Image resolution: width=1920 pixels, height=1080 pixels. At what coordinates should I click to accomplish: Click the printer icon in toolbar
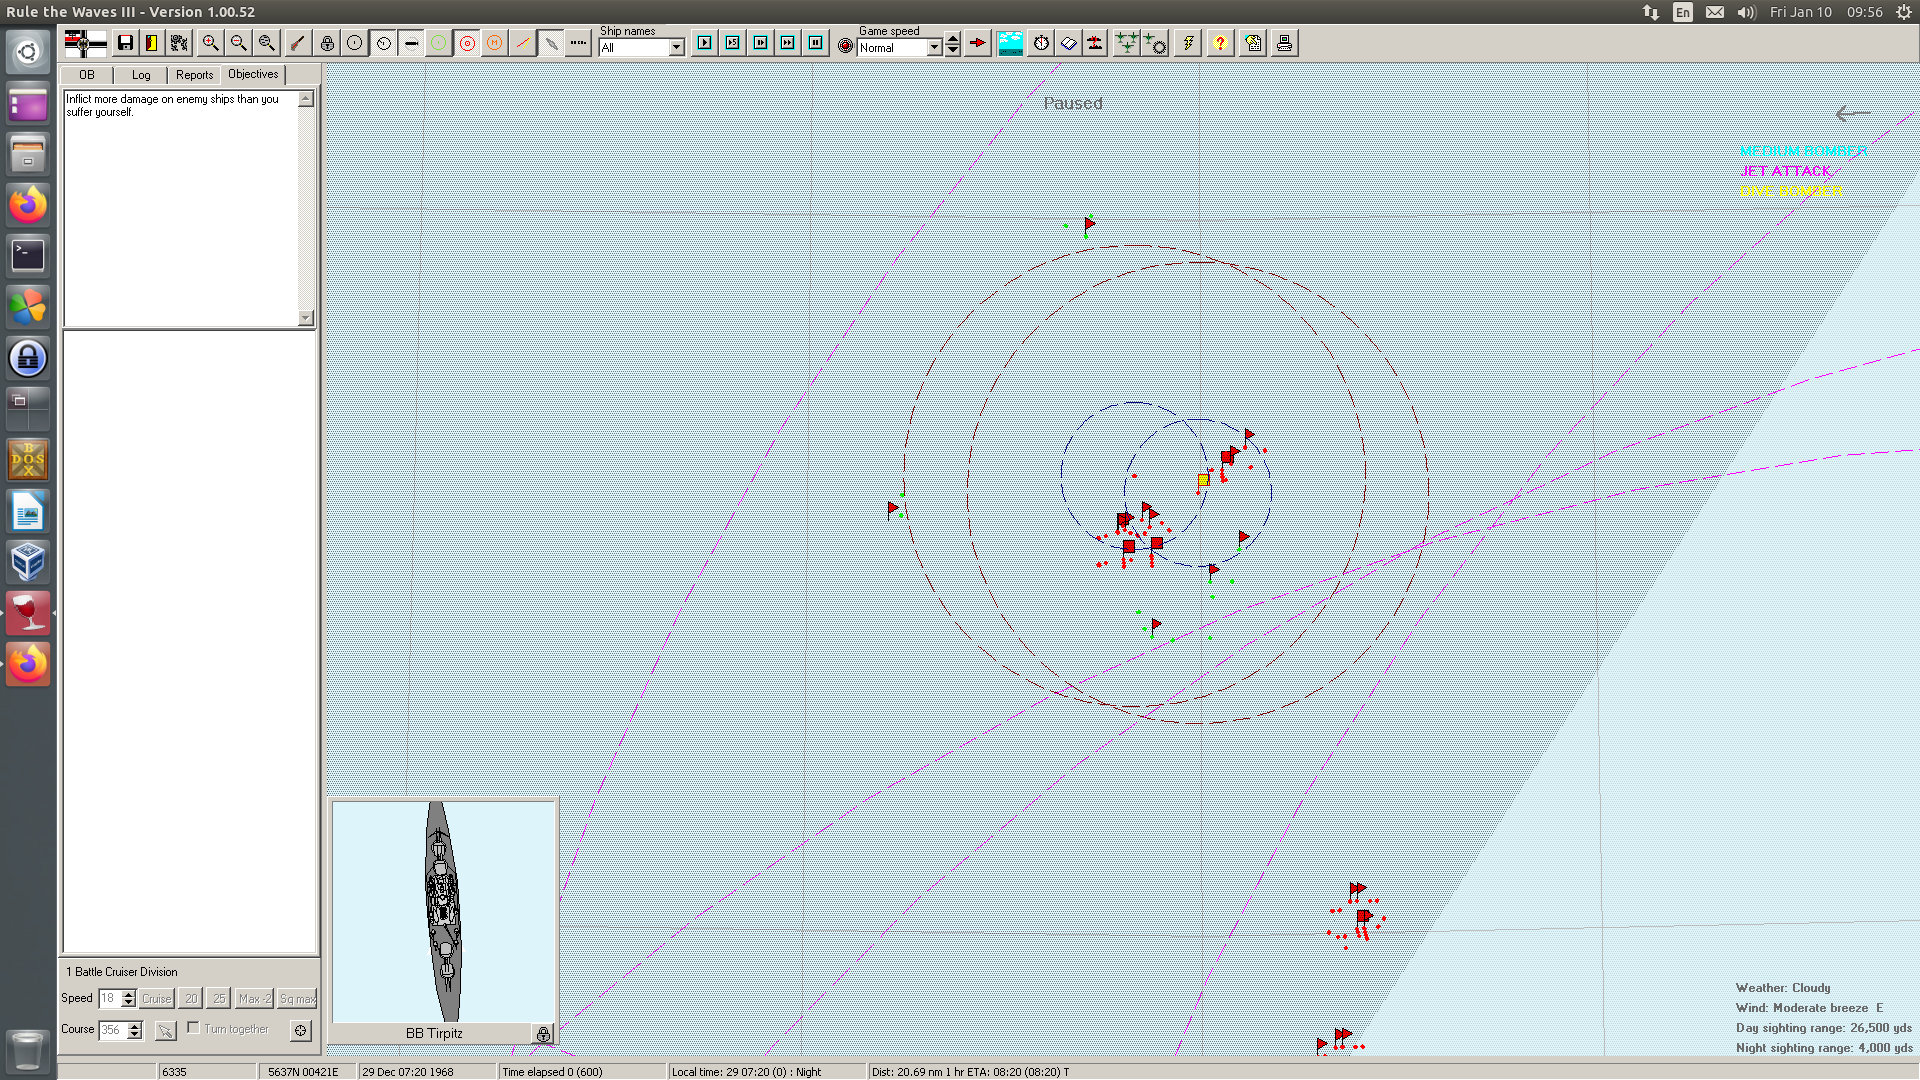point(1284,43)
